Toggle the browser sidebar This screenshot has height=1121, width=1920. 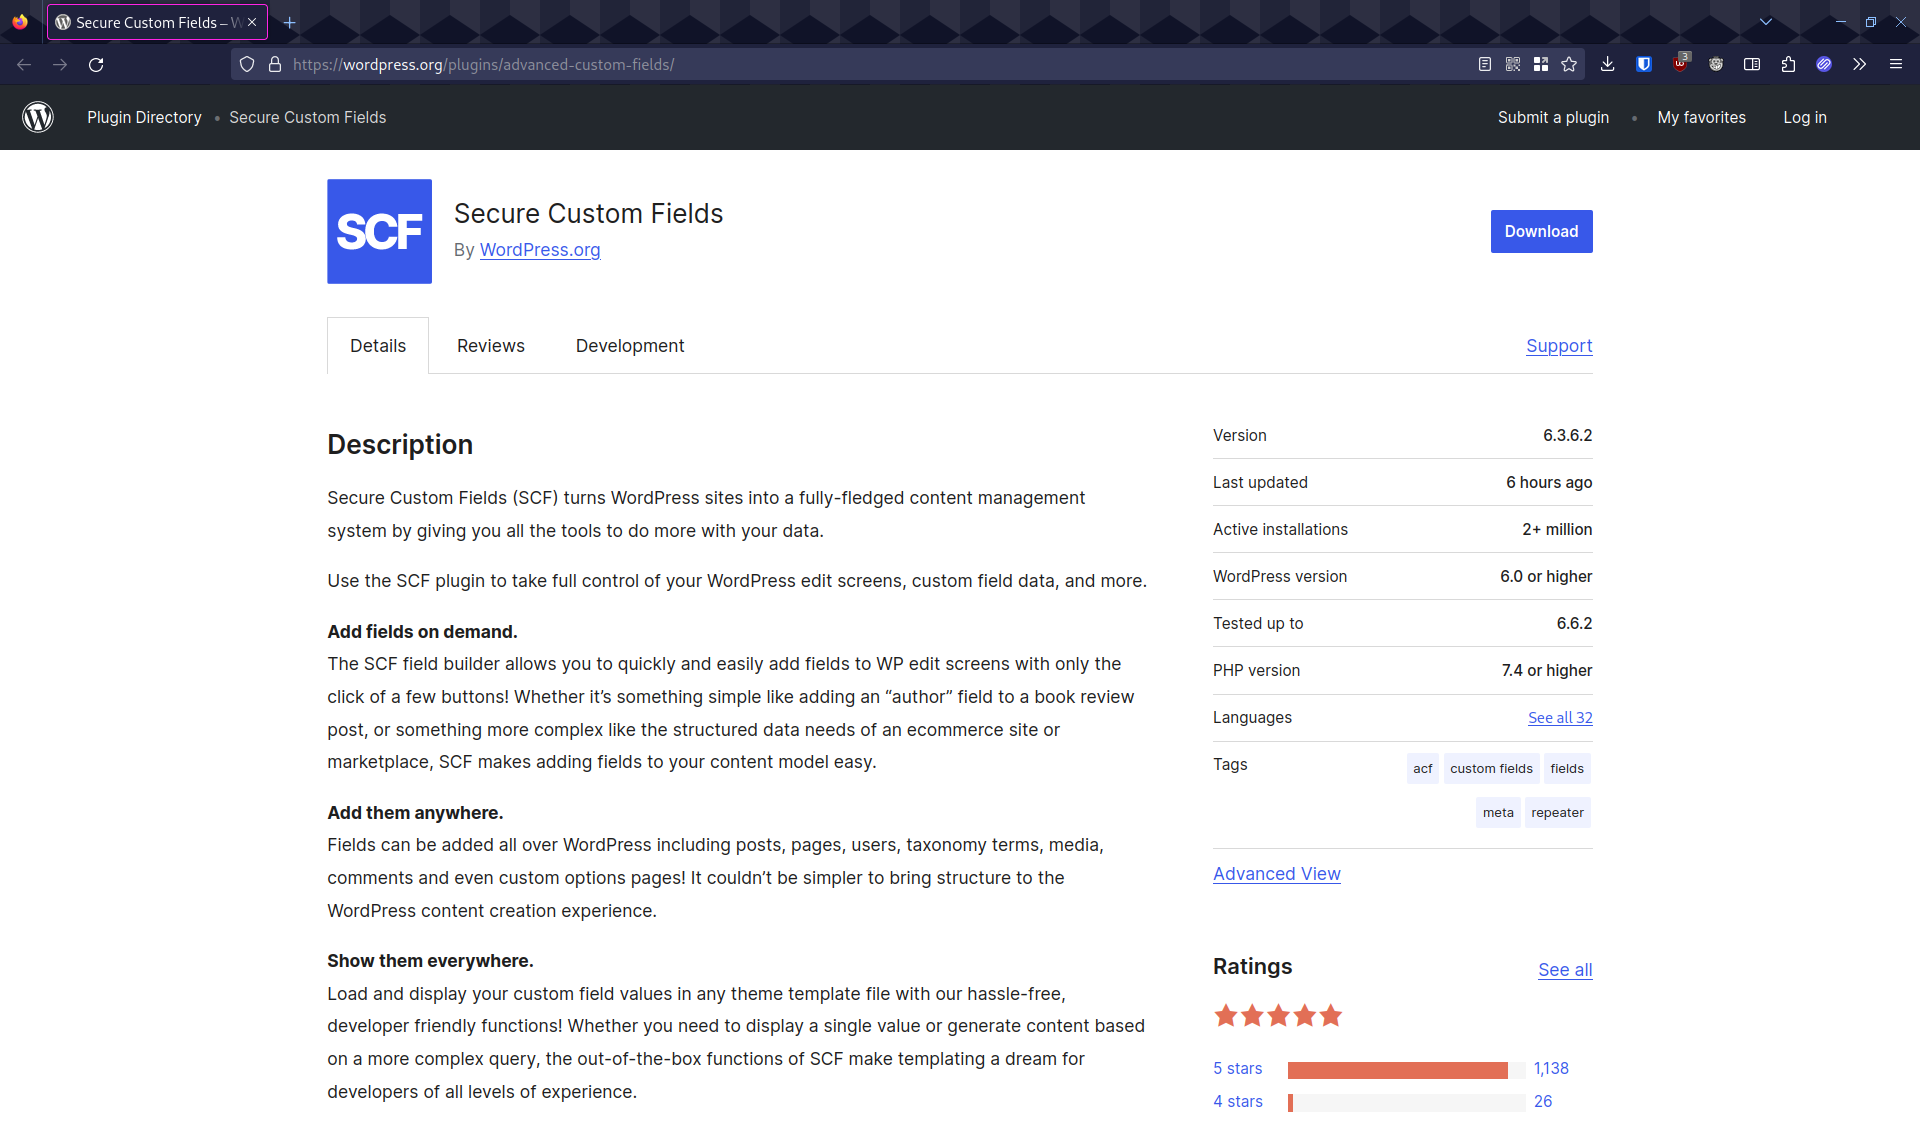[x=1751, y=64]
